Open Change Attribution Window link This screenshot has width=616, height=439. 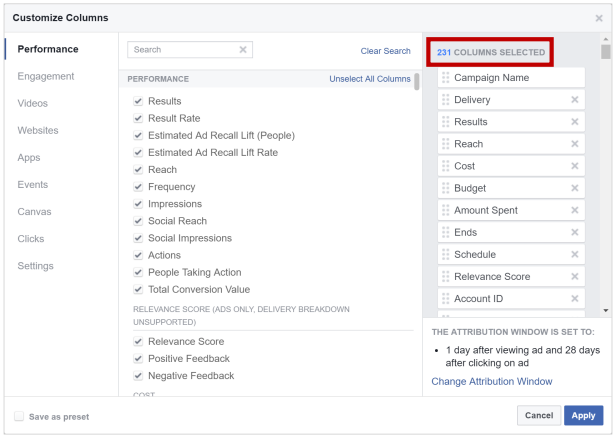[491, 381]
